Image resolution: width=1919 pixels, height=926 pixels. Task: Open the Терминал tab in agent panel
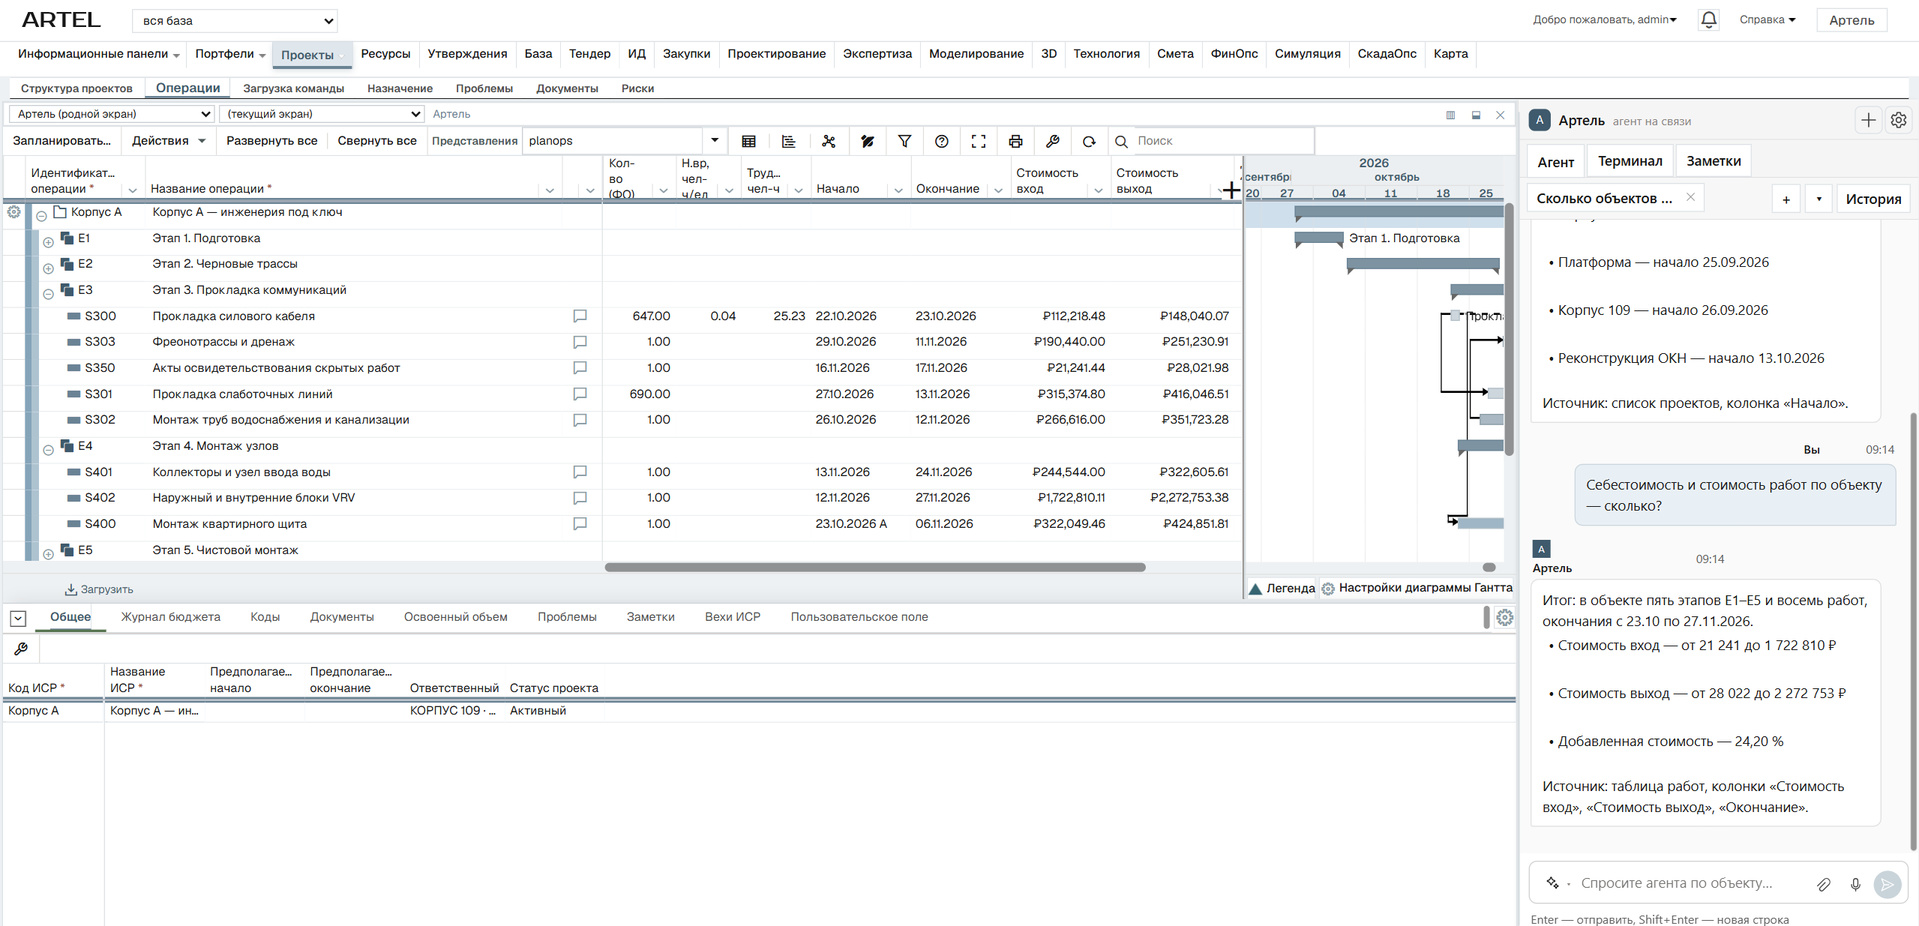point(1630,161)
